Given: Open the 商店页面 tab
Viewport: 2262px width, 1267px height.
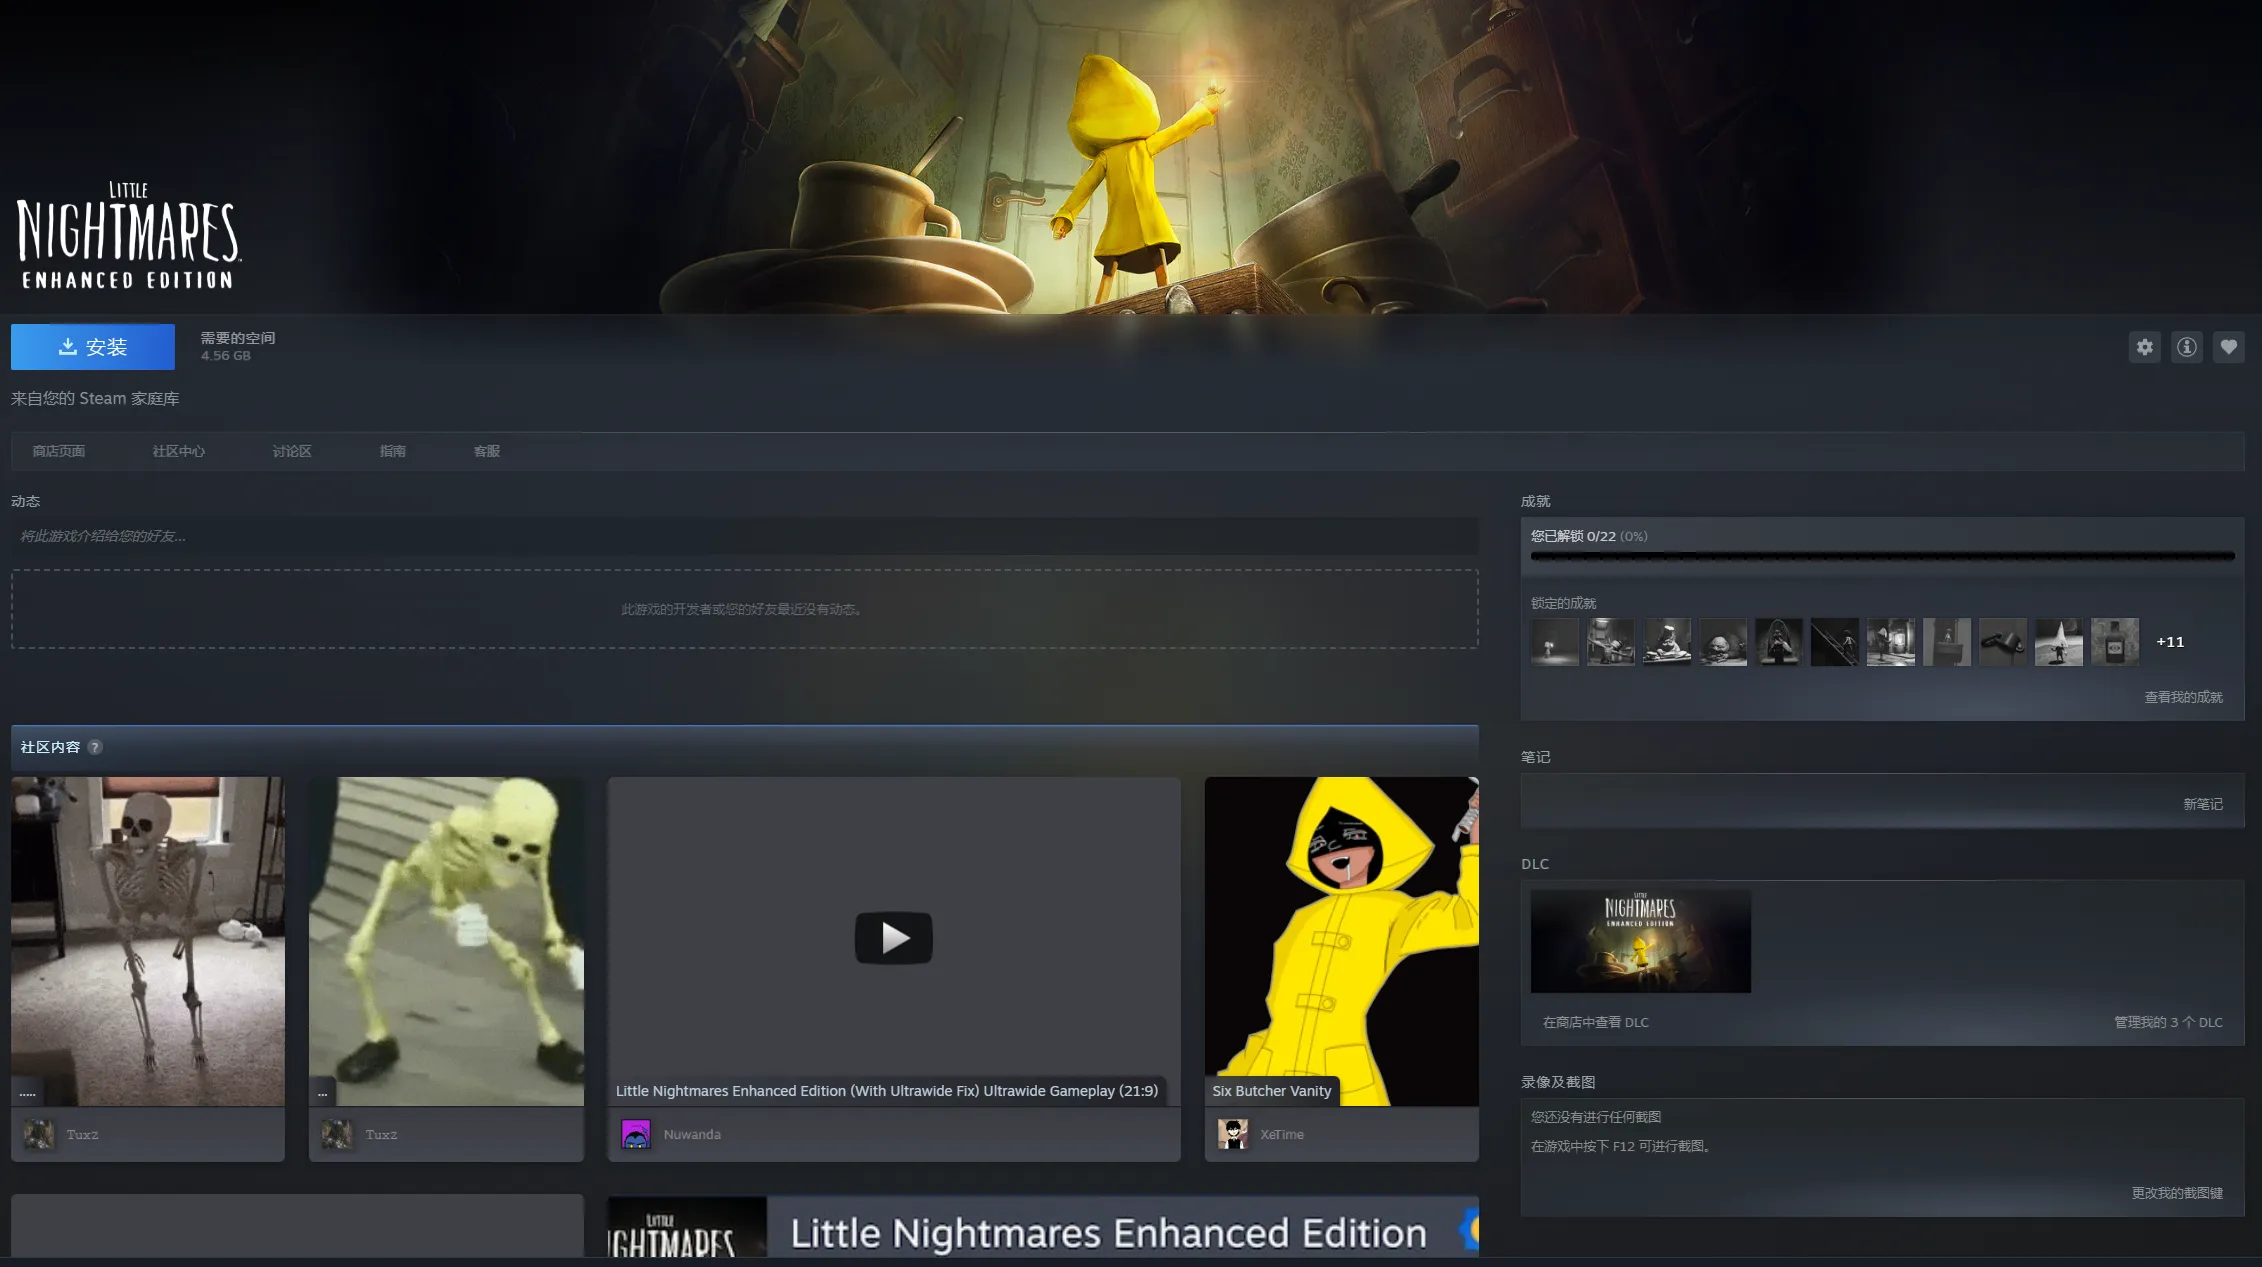Looking at the screenshot, I should [58, 451].
